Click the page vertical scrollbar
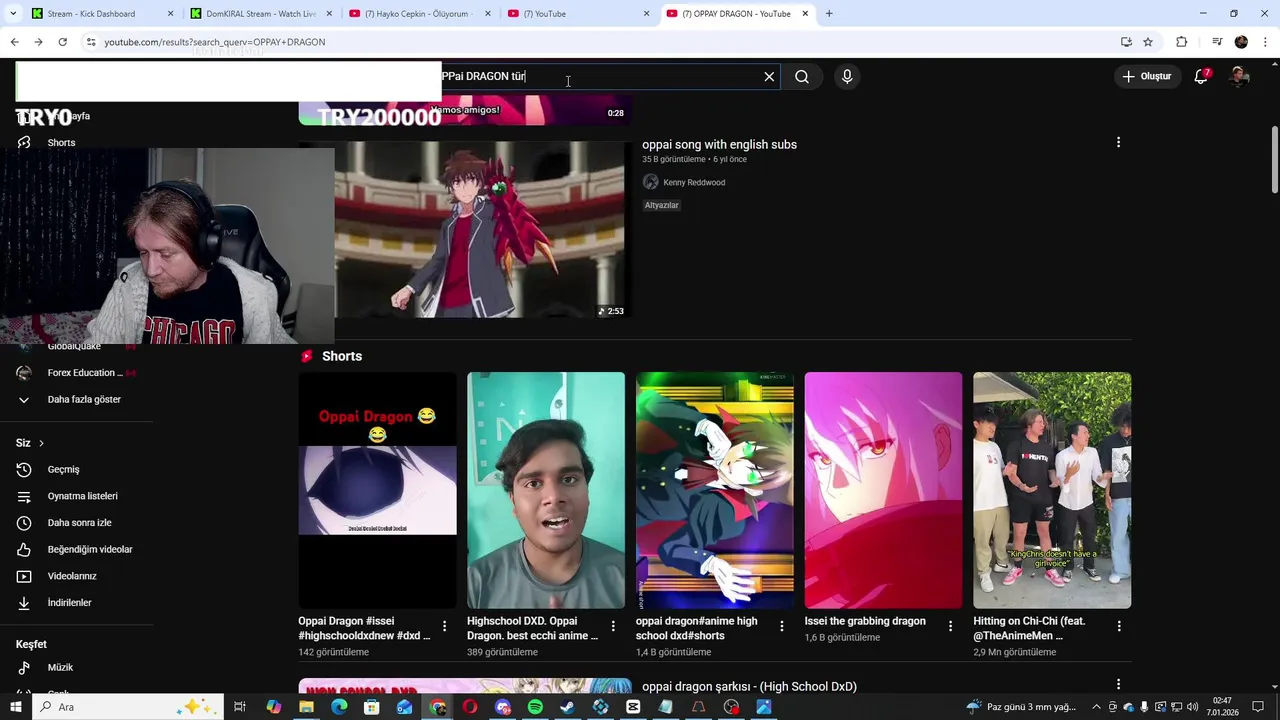This screenshot has height=720, width=1280. [x=1274, y=160]
